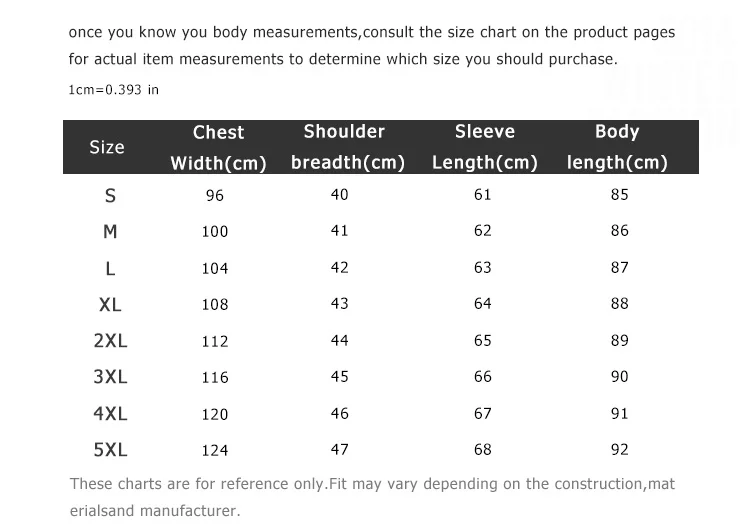Select the S size row label
750x532 pixels.
tap(110, 196)
